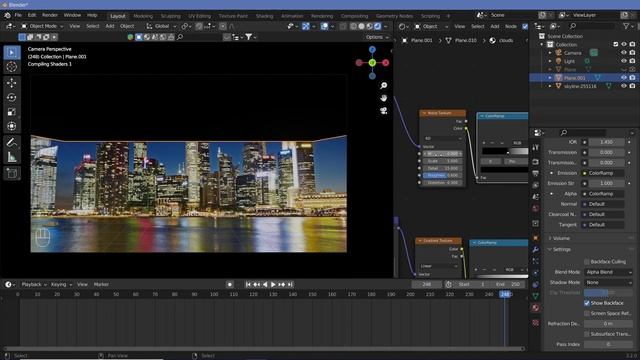Hide the skyline object in viewport
The image size is (640, 360).
[624, 86]
